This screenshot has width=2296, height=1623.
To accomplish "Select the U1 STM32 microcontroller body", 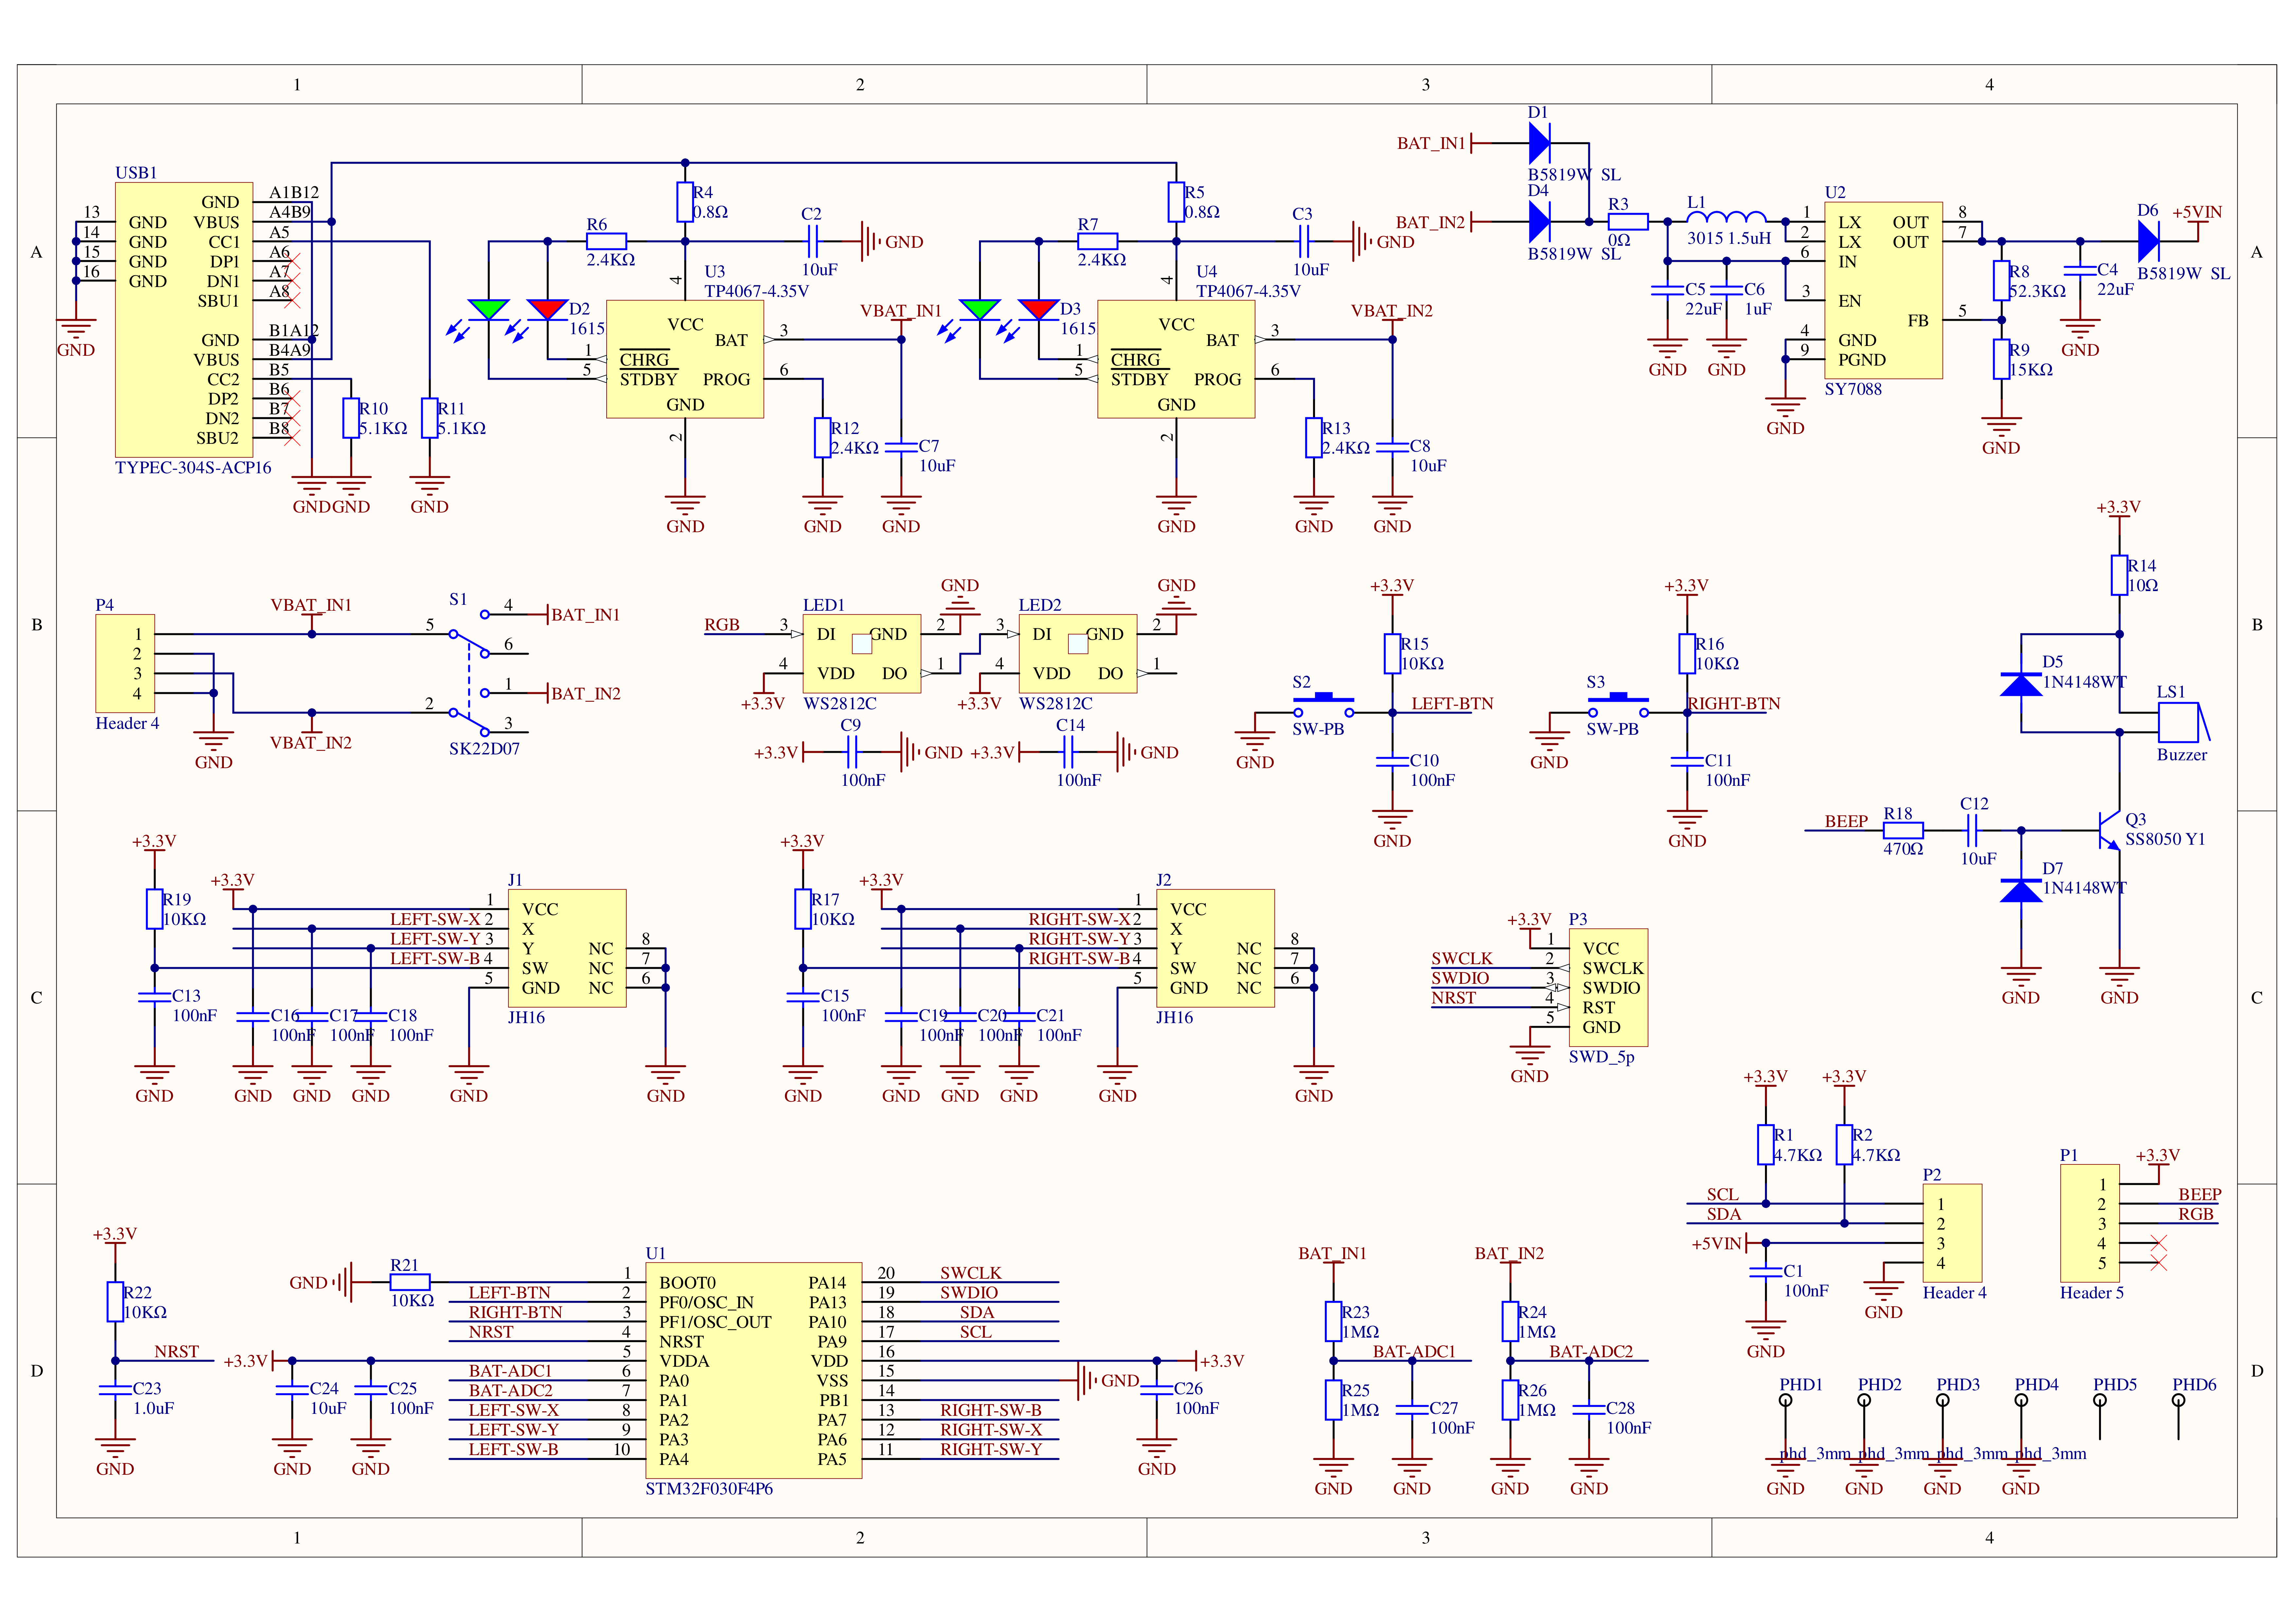I will coord(754,1370).
